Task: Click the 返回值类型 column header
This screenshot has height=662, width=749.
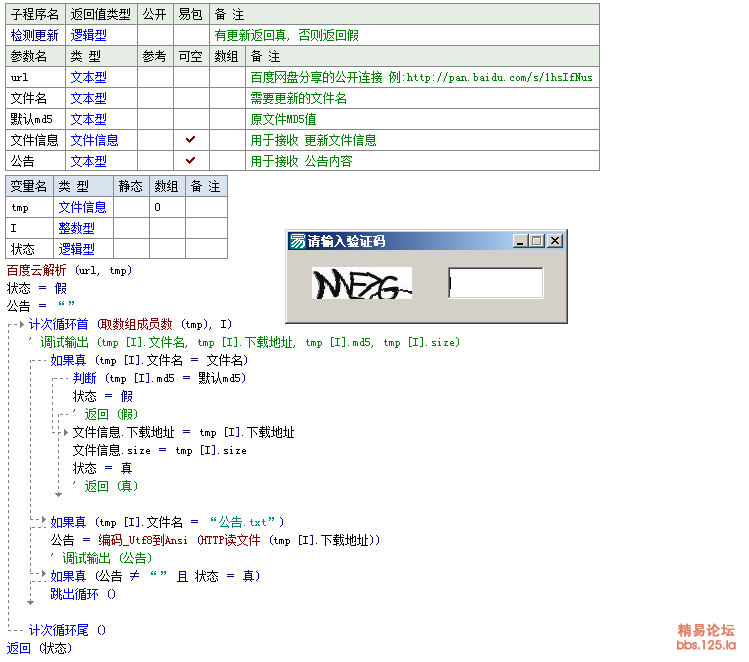Action: 101,14
